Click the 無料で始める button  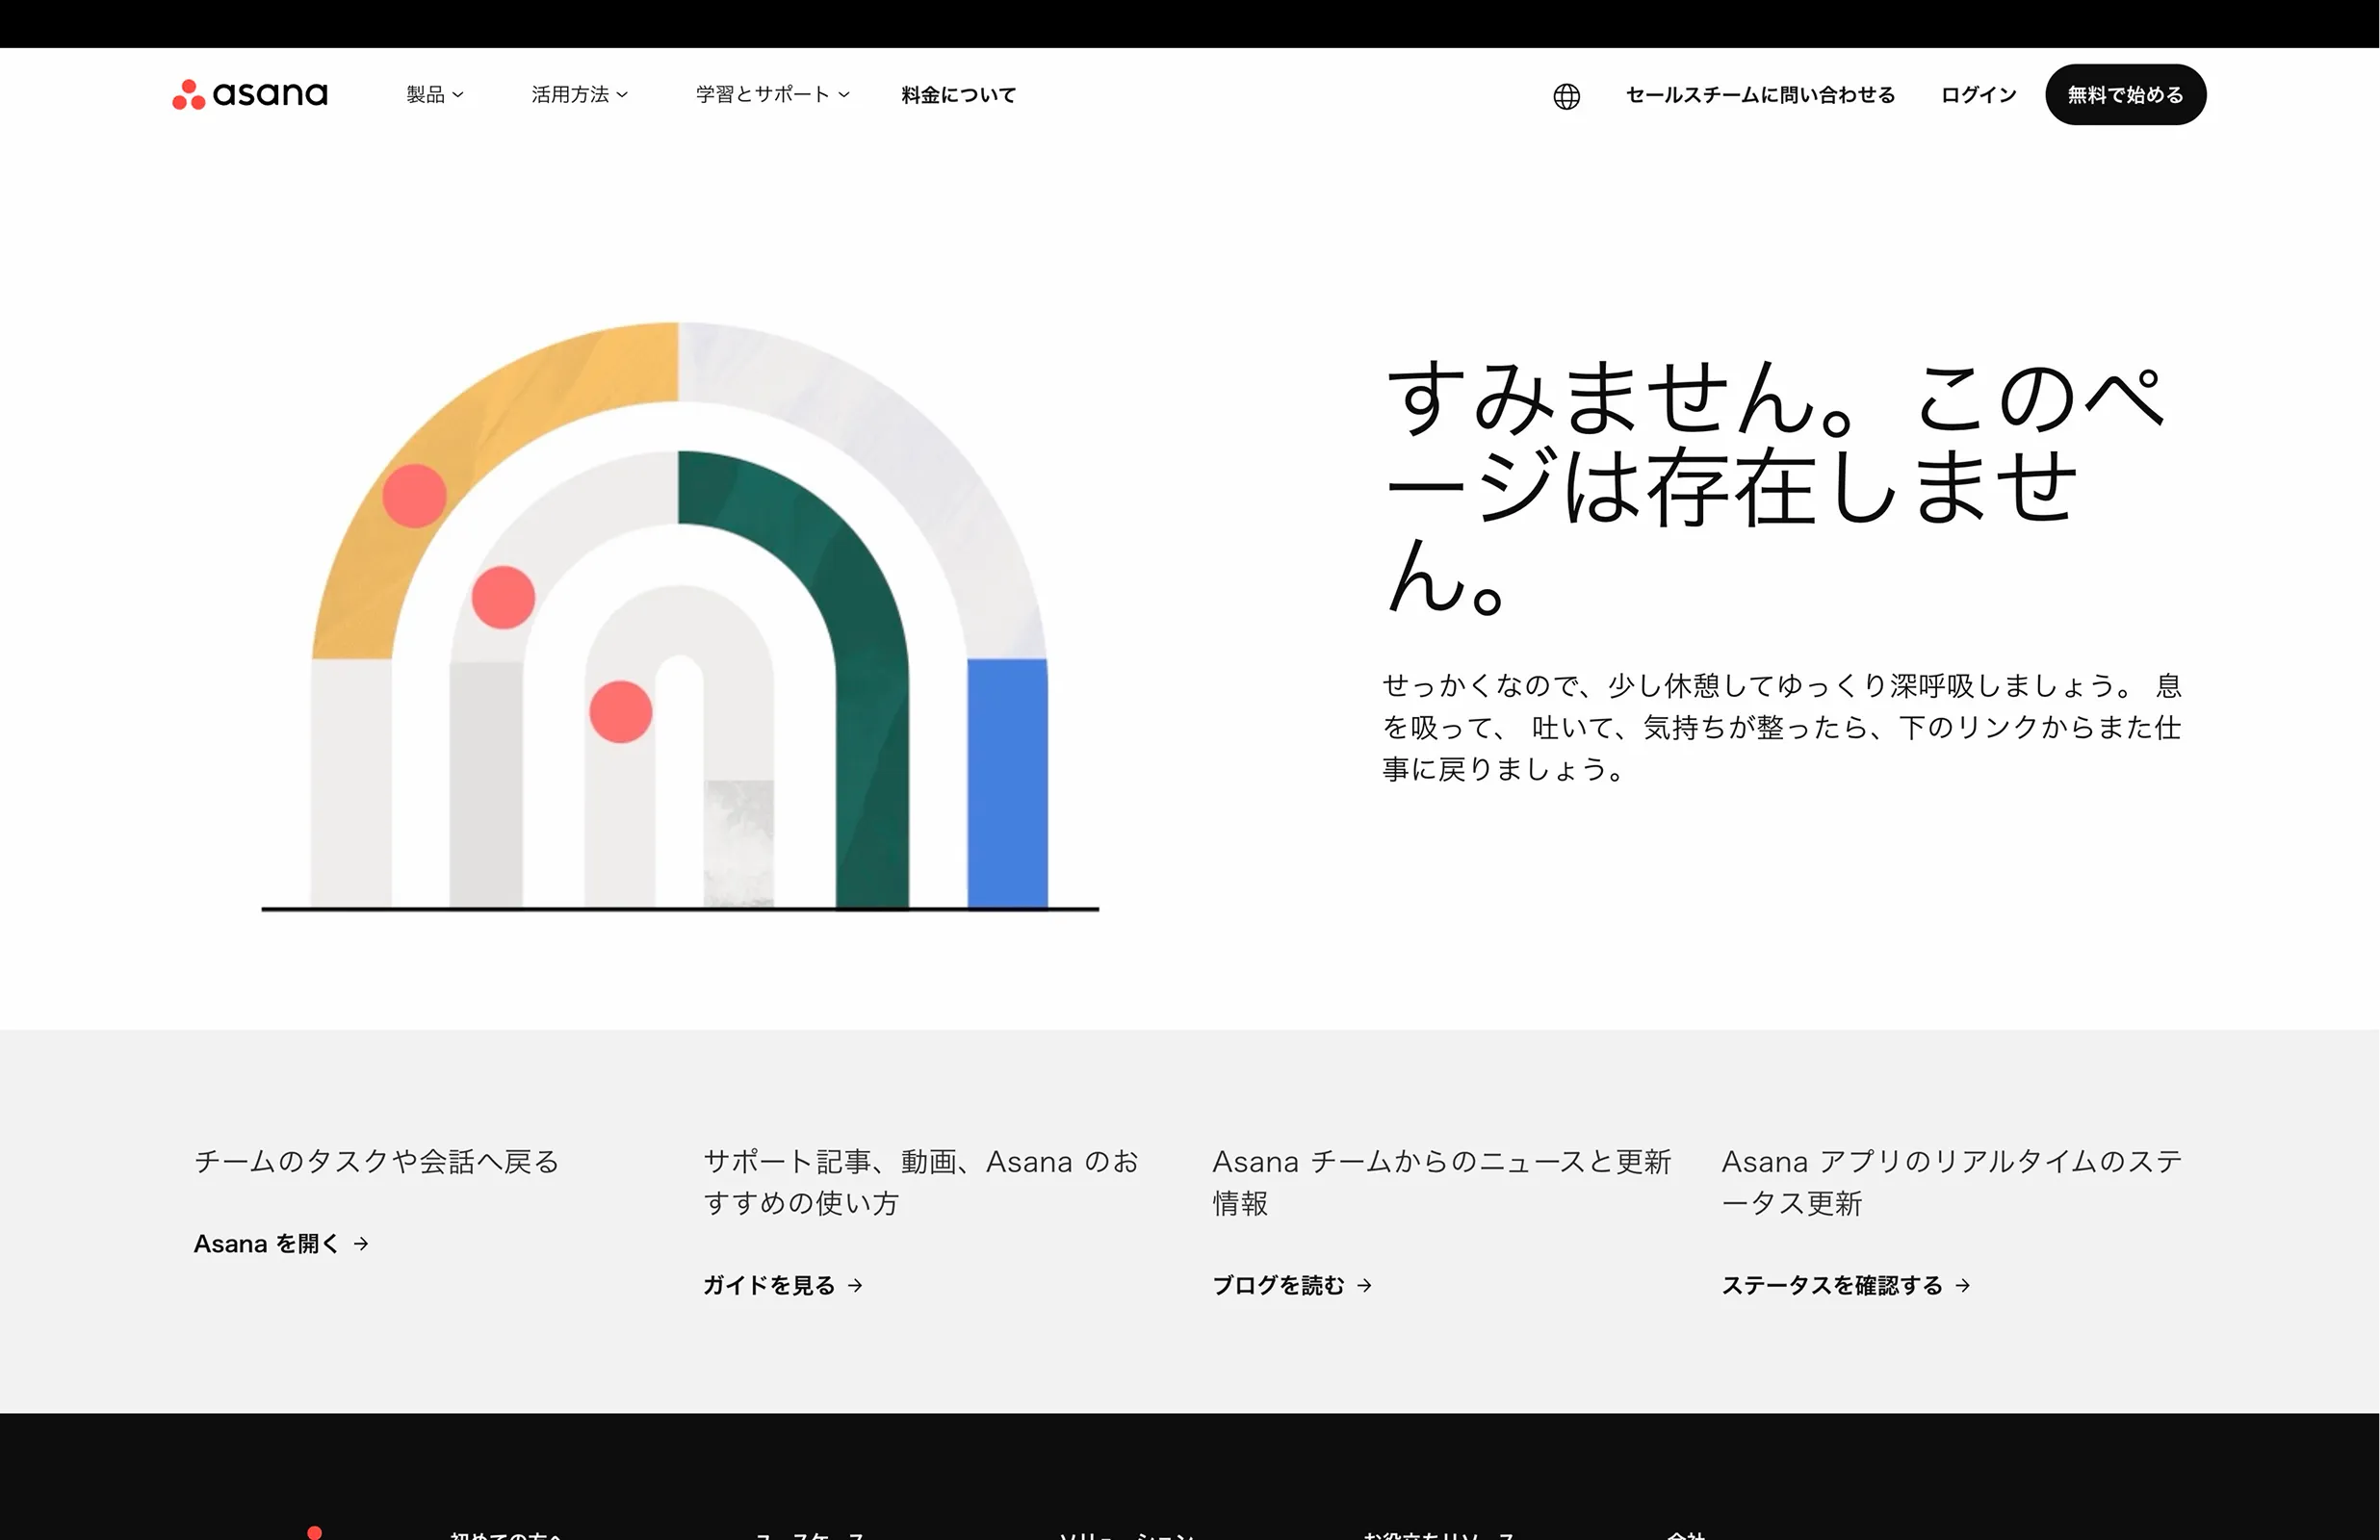tap(2125, 94)
